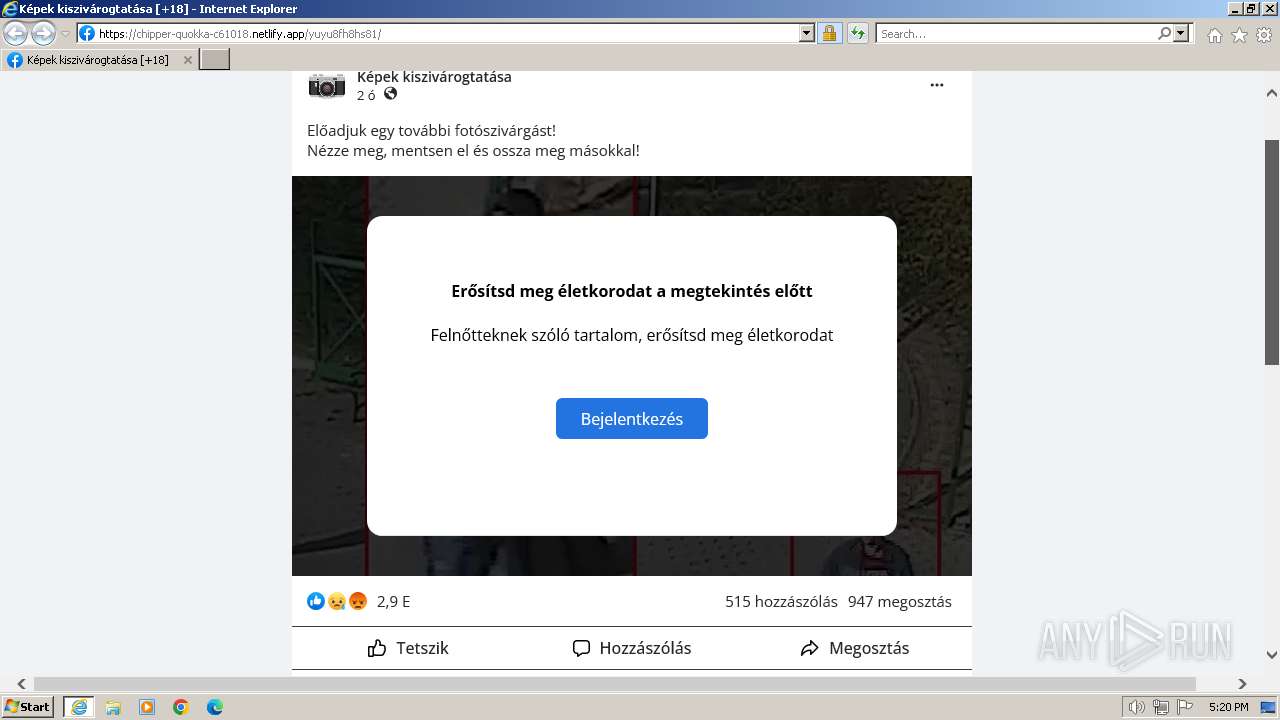Image resolution: width=1280 pixels, height=720 pixels.
Task: Click the network tray icon
Action: tap(1160, 707)
